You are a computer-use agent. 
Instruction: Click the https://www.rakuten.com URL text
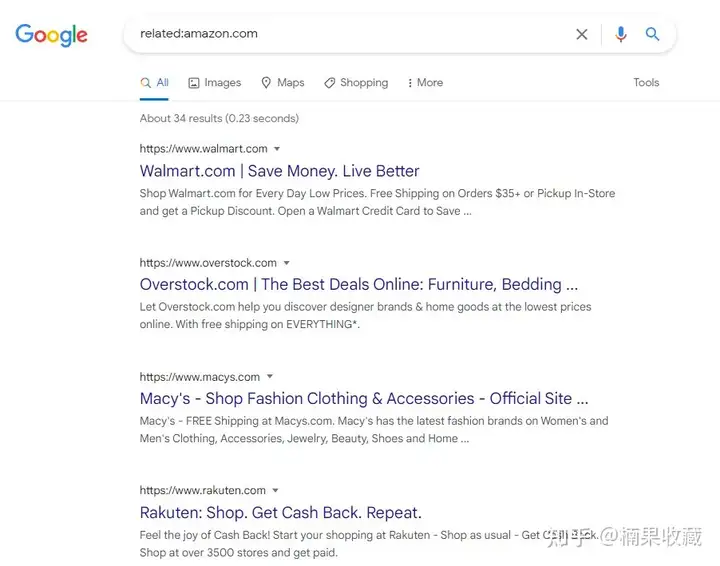[x=202, y=490]
